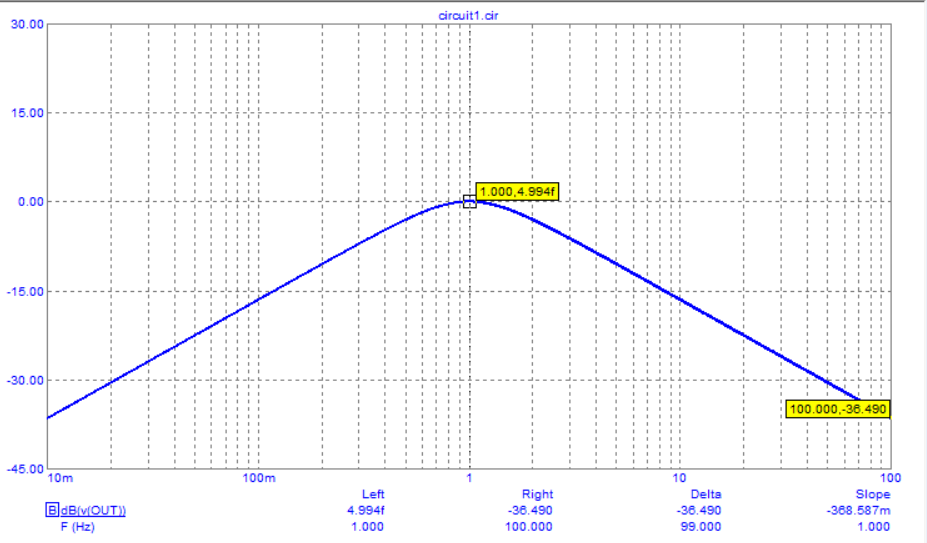The image size is (927, 543).
Task: Click the Right column header
Action: pyautogui.click(x=537, y=494)
